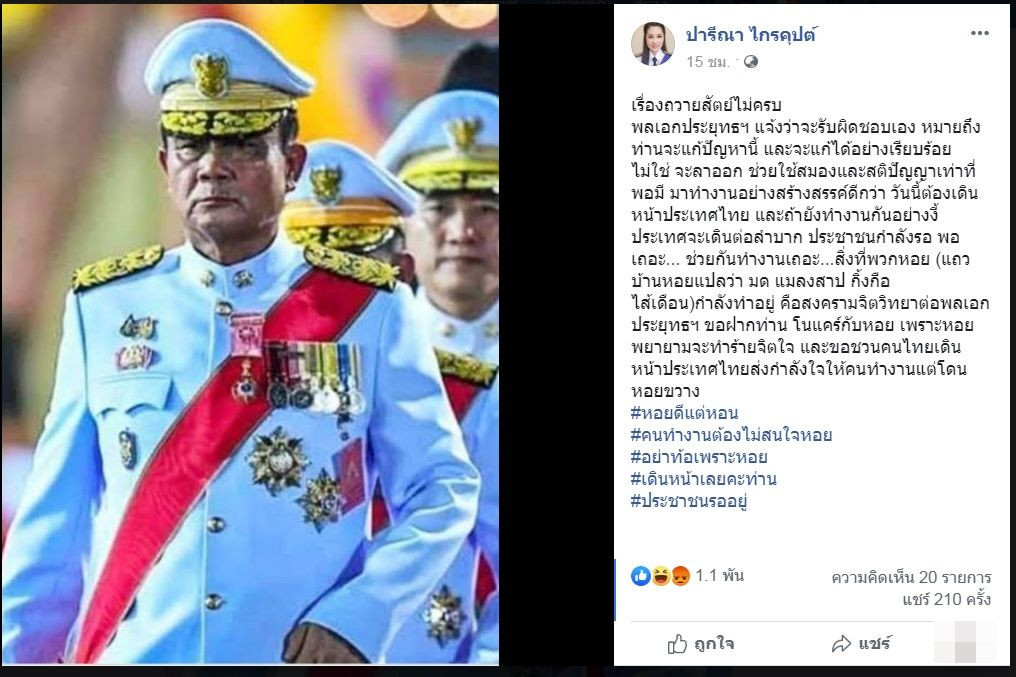Open profile name ปารีณา ไกรคุปต์

point(752,34)
